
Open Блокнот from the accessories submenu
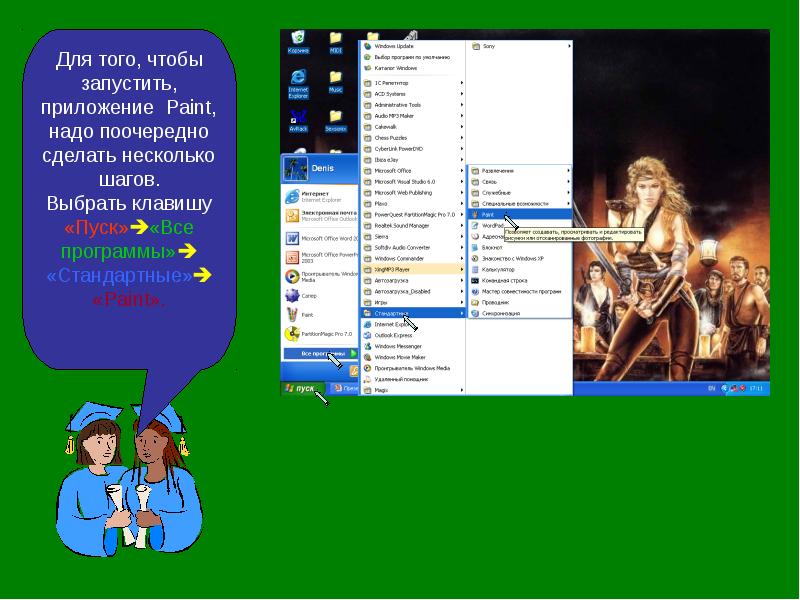coord(493,247)
